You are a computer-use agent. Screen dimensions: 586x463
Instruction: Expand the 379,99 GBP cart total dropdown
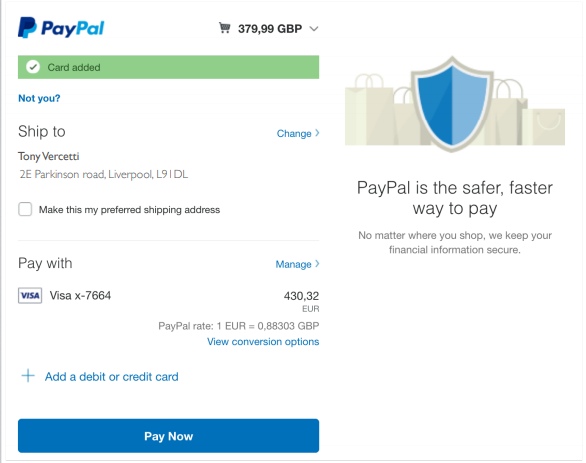click(314, 29)
